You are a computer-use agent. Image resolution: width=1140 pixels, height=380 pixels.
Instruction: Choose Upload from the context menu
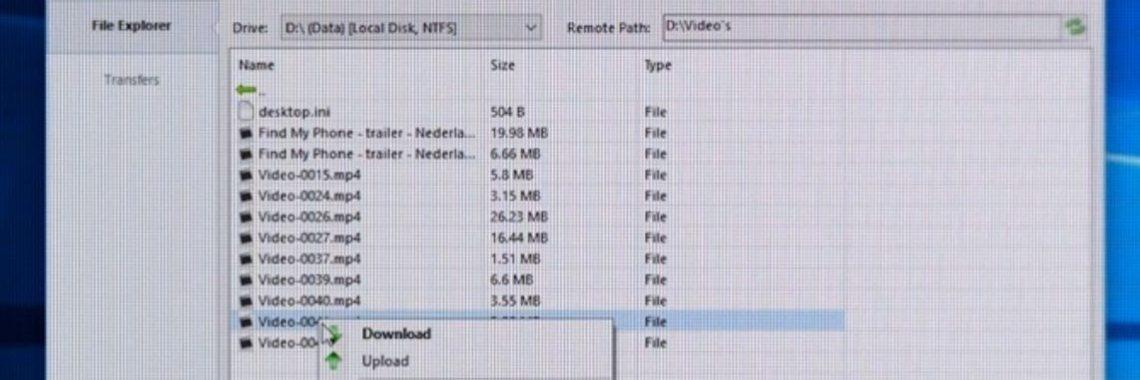coord(385,361)
